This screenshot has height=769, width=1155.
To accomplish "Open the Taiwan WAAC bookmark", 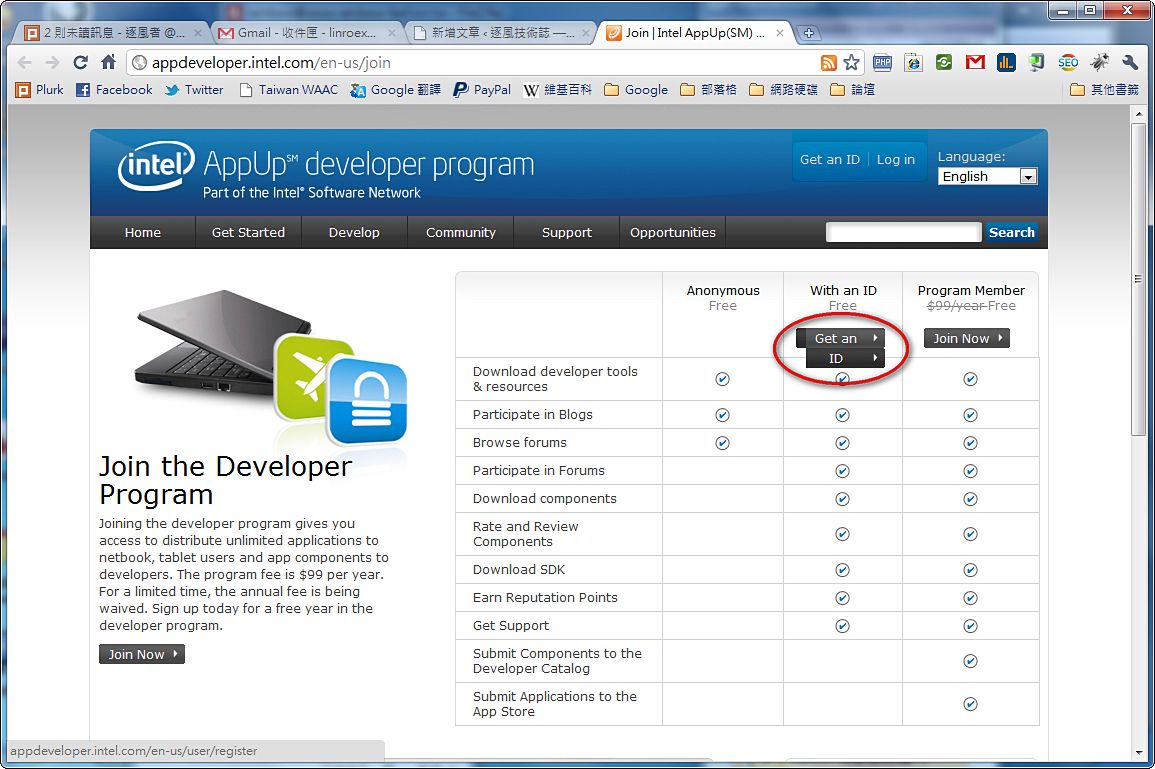I will 289,90.
